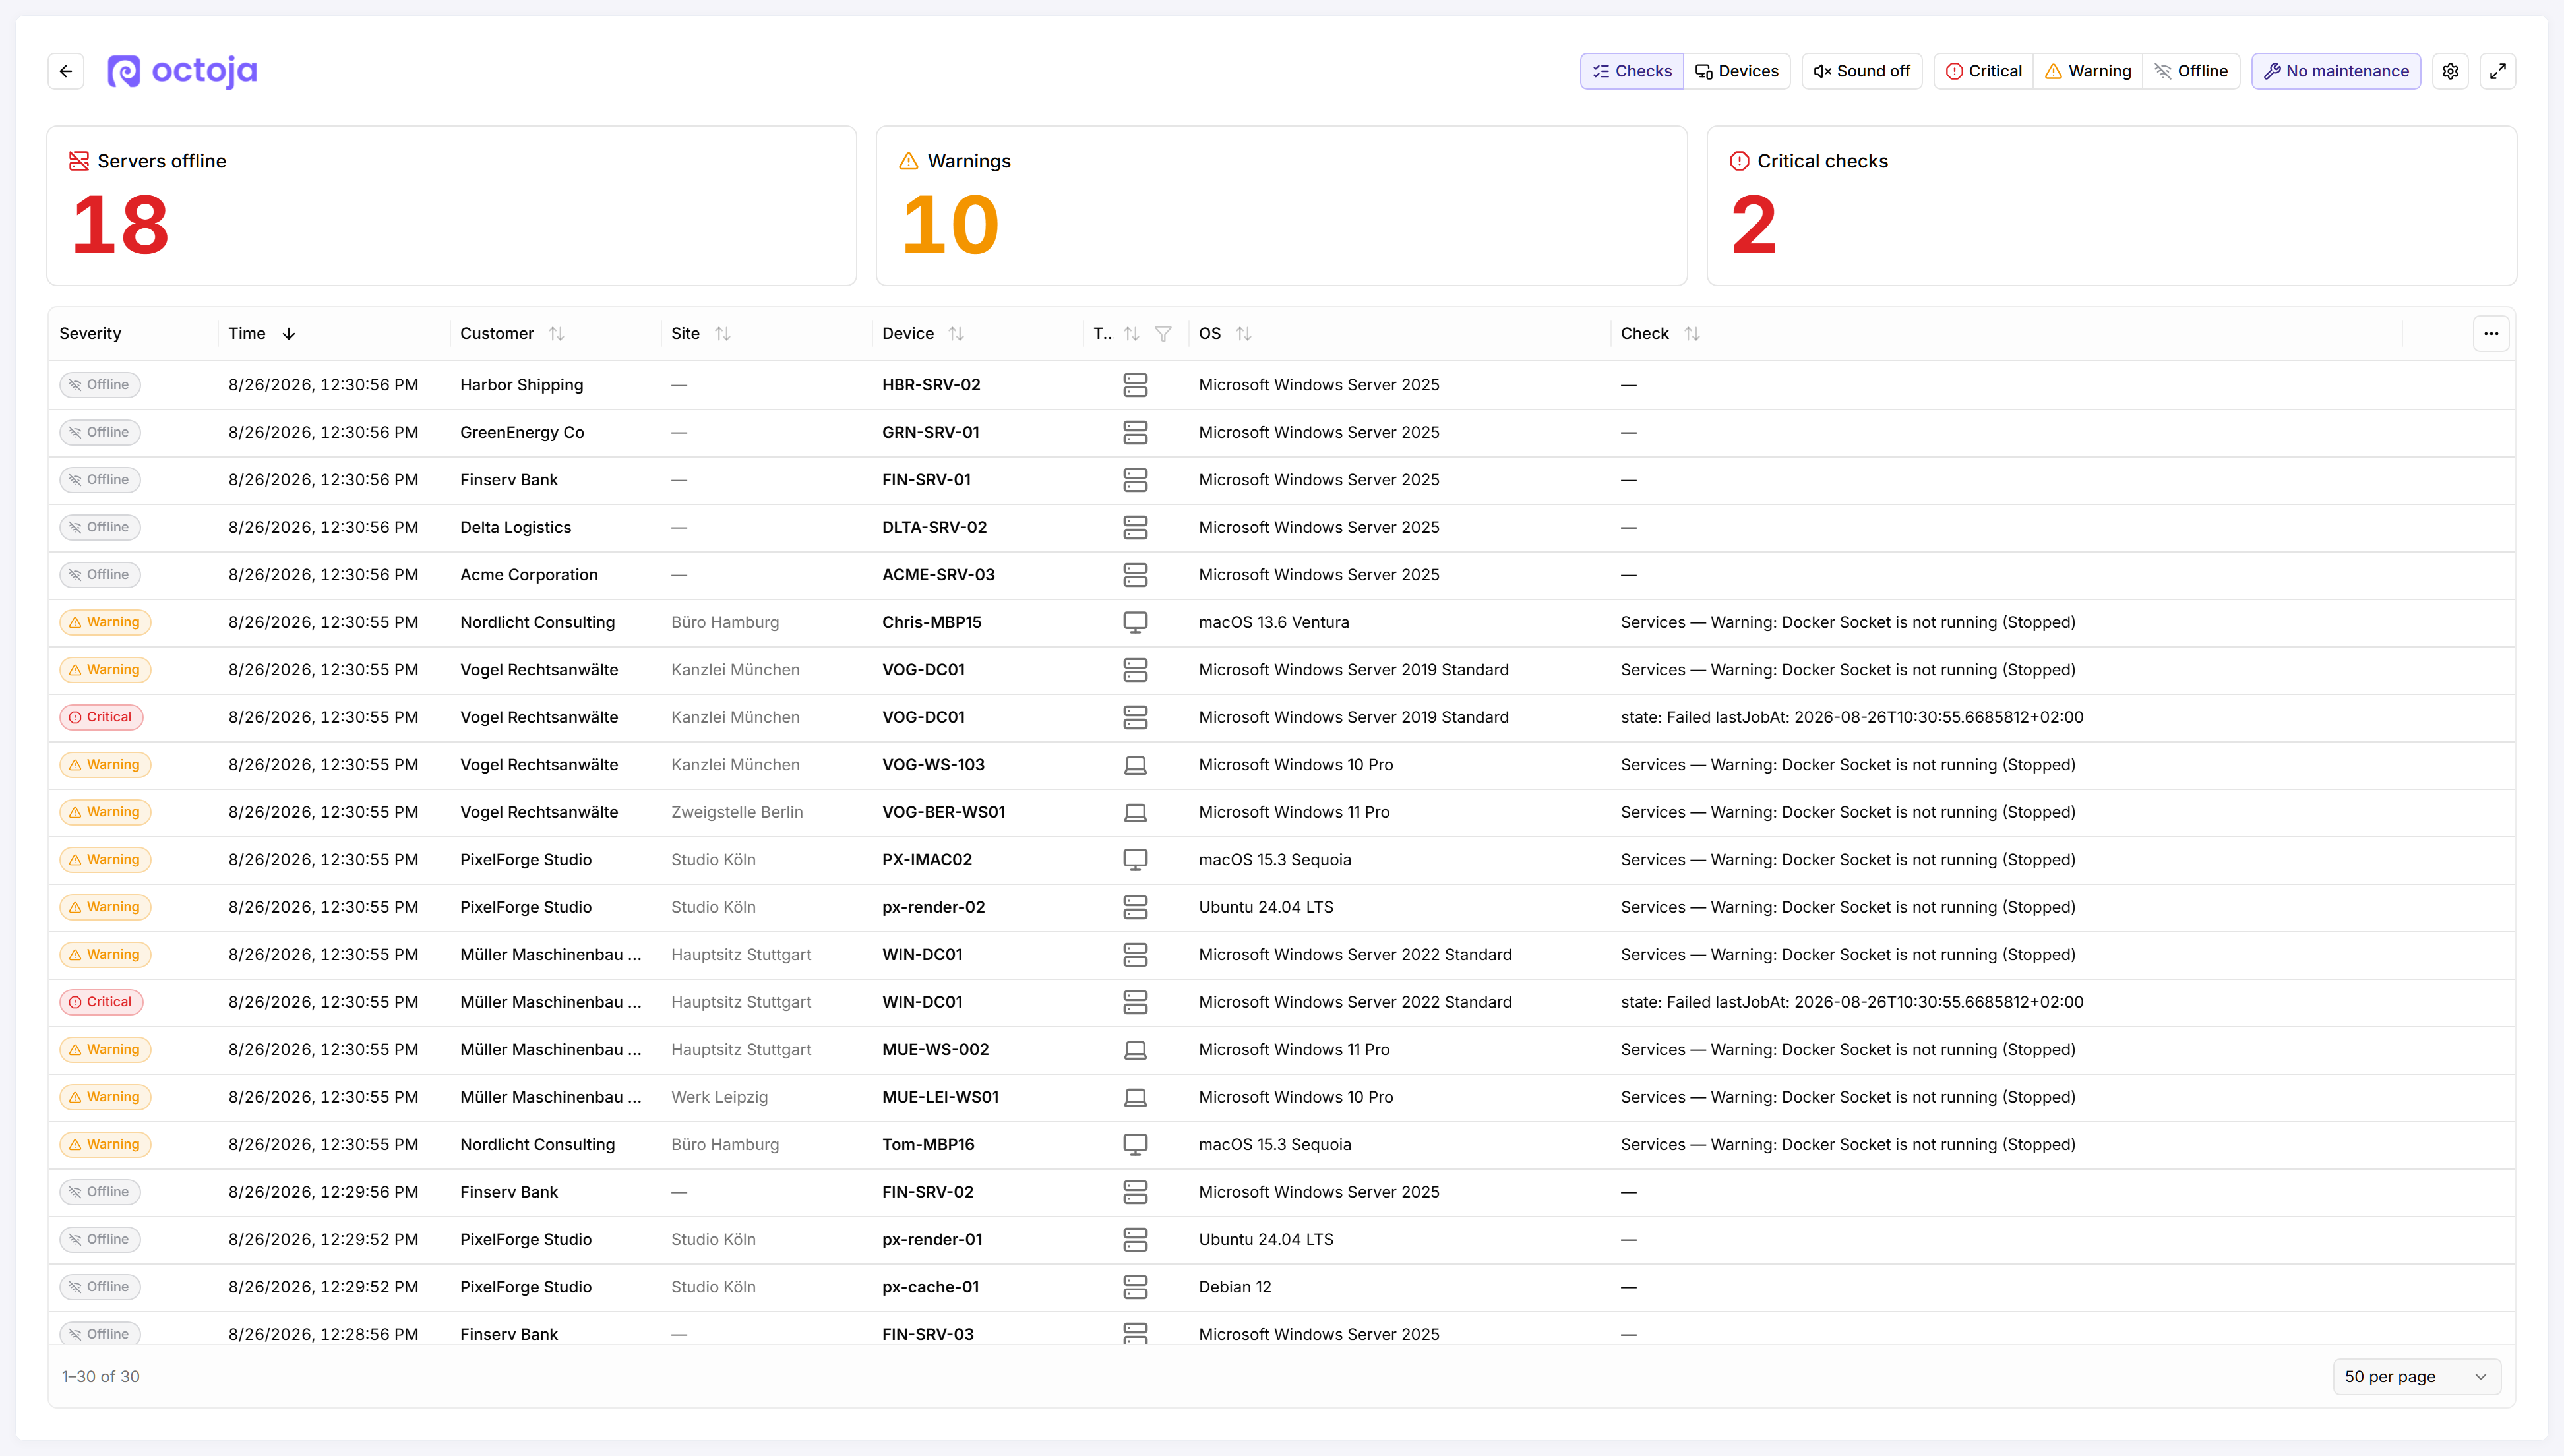The width and height of the screenshot is (2564, 1456).
Task: Click the Warnings card triangle icon
Action: 909,161
